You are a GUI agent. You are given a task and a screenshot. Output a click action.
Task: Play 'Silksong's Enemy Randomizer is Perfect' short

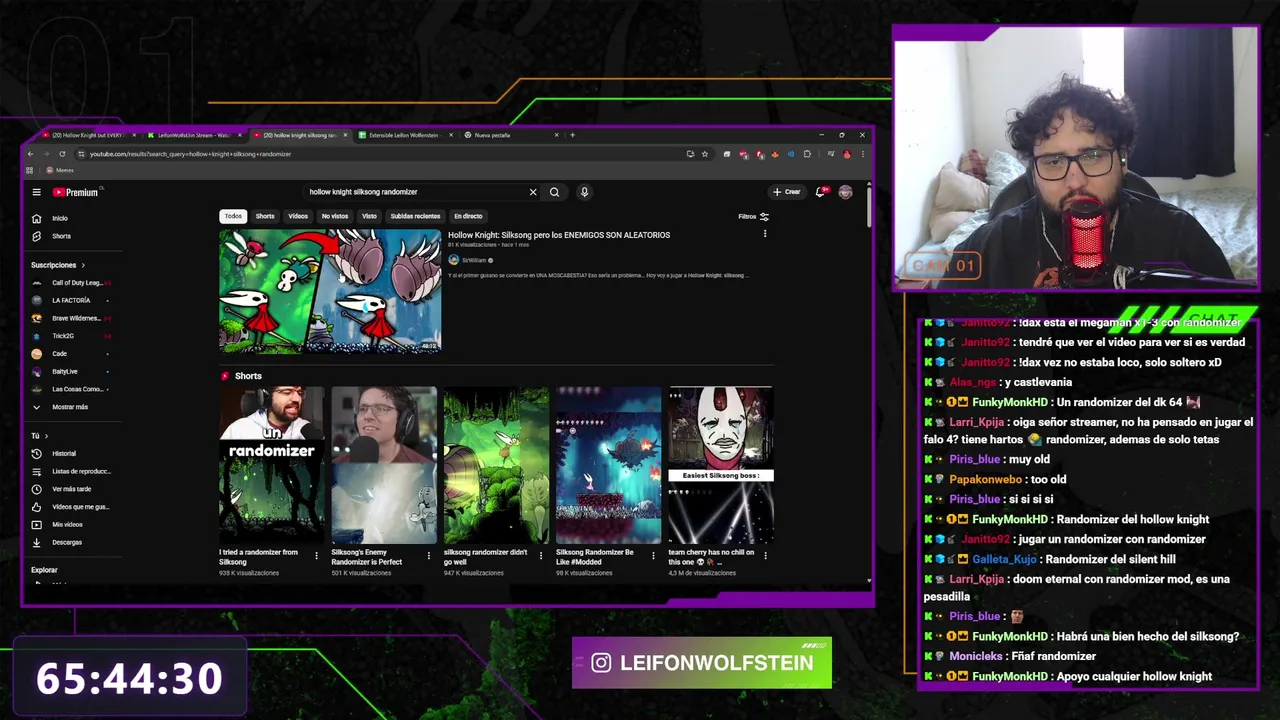tap(384, 464)
